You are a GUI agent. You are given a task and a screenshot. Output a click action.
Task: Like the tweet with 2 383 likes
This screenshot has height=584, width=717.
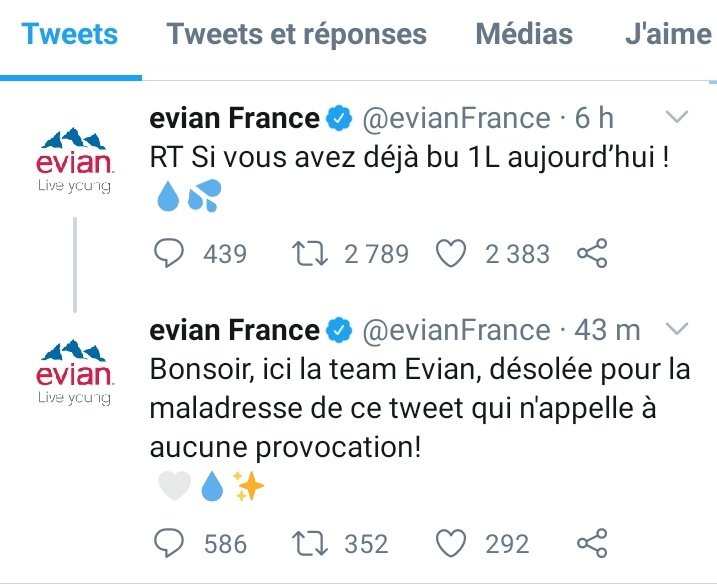453,254
